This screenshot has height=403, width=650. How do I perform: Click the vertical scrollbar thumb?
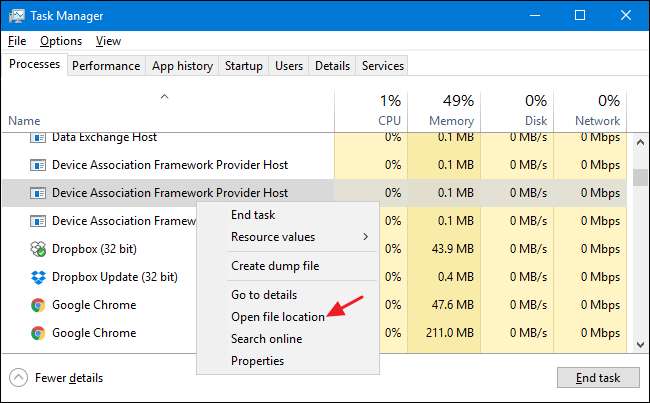[x=640, y=178]
